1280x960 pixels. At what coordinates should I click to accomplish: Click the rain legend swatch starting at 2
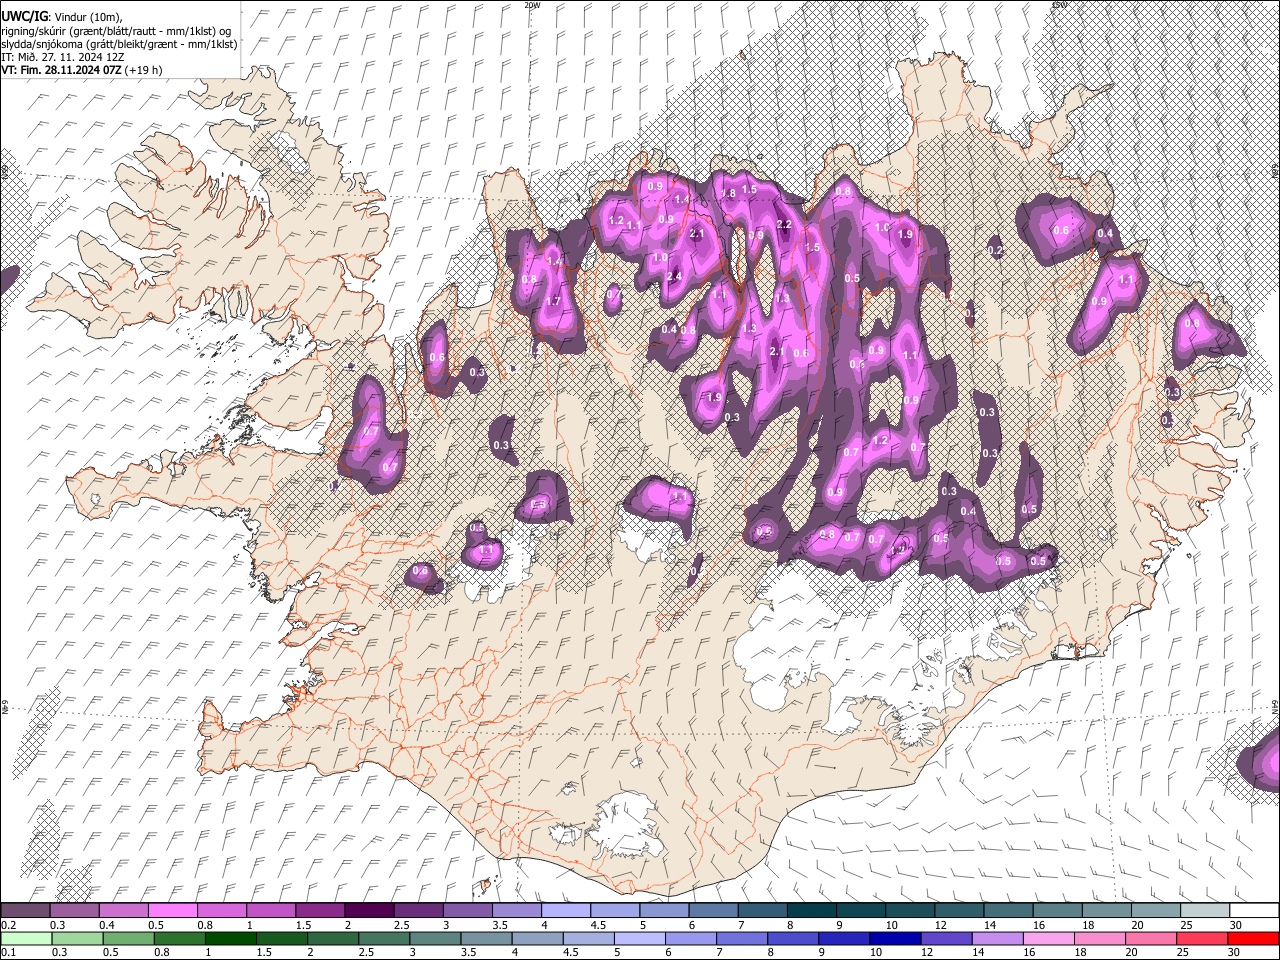[333, 939]
